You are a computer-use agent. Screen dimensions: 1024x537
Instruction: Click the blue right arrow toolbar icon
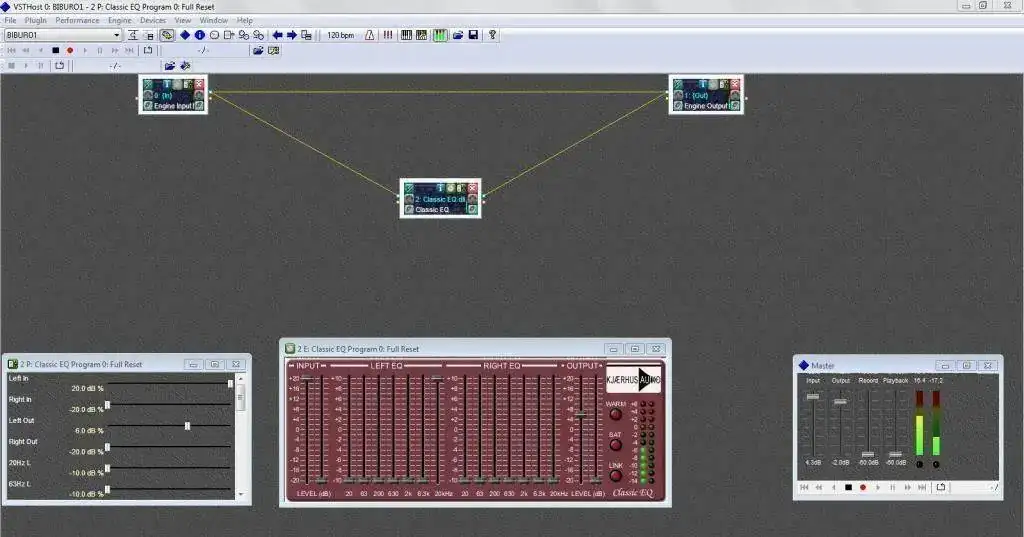pyautogui.click(x=292, y=35)
